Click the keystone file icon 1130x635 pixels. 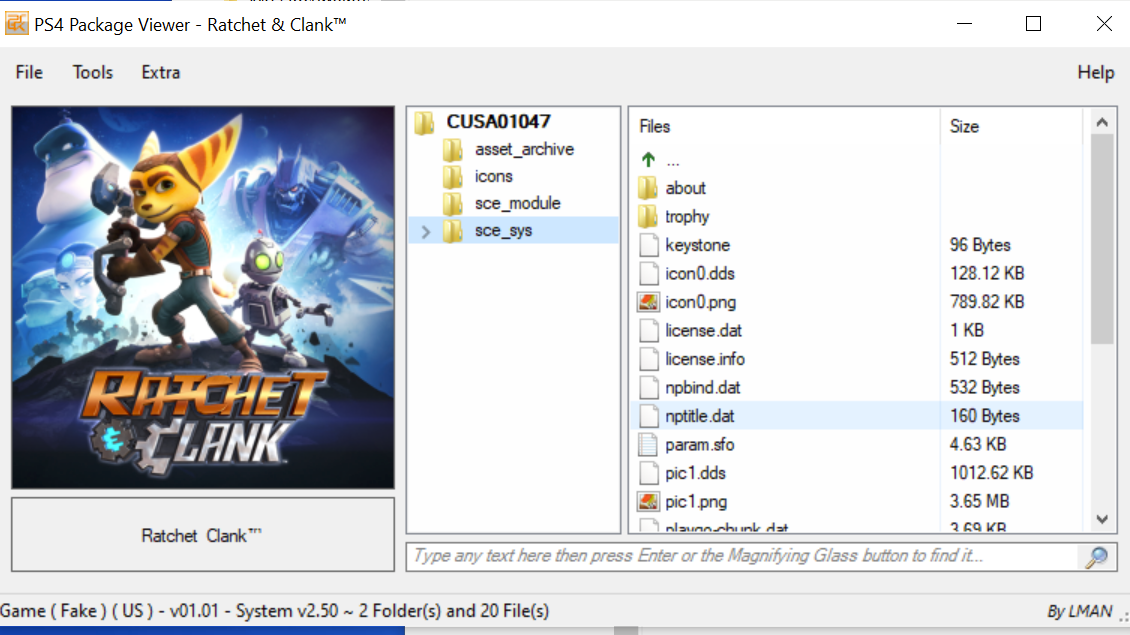tap(649, 245)
